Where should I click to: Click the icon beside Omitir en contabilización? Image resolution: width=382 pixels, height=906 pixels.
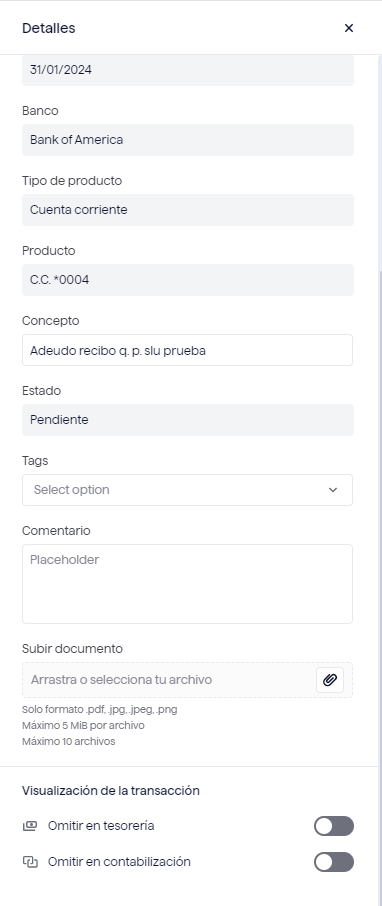pyautogui.click(x=29, y=862)
